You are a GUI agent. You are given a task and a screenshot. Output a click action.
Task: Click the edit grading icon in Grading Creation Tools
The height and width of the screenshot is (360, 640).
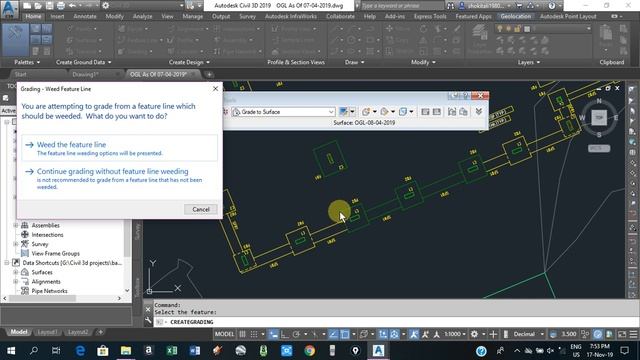coord(384,111)
